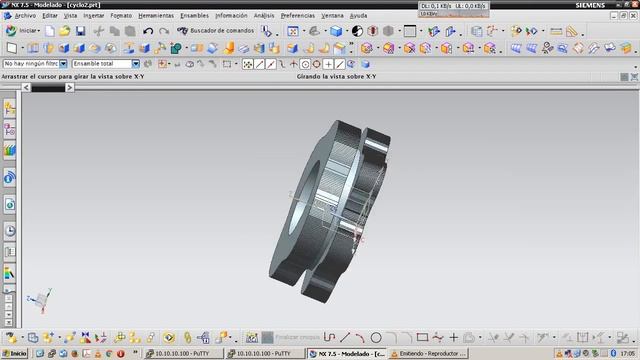640x360 pixels.
Task: Open the Editar menu
Action: (x=50, y=16)
